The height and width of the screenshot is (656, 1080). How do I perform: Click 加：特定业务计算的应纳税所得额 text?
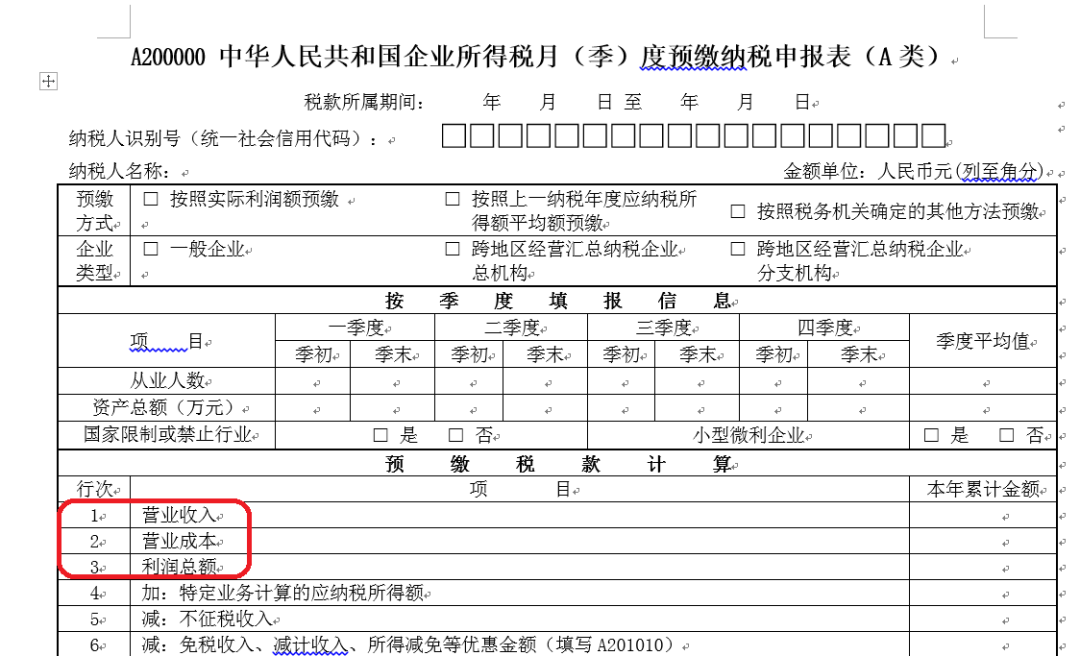[x=282, y=593]
